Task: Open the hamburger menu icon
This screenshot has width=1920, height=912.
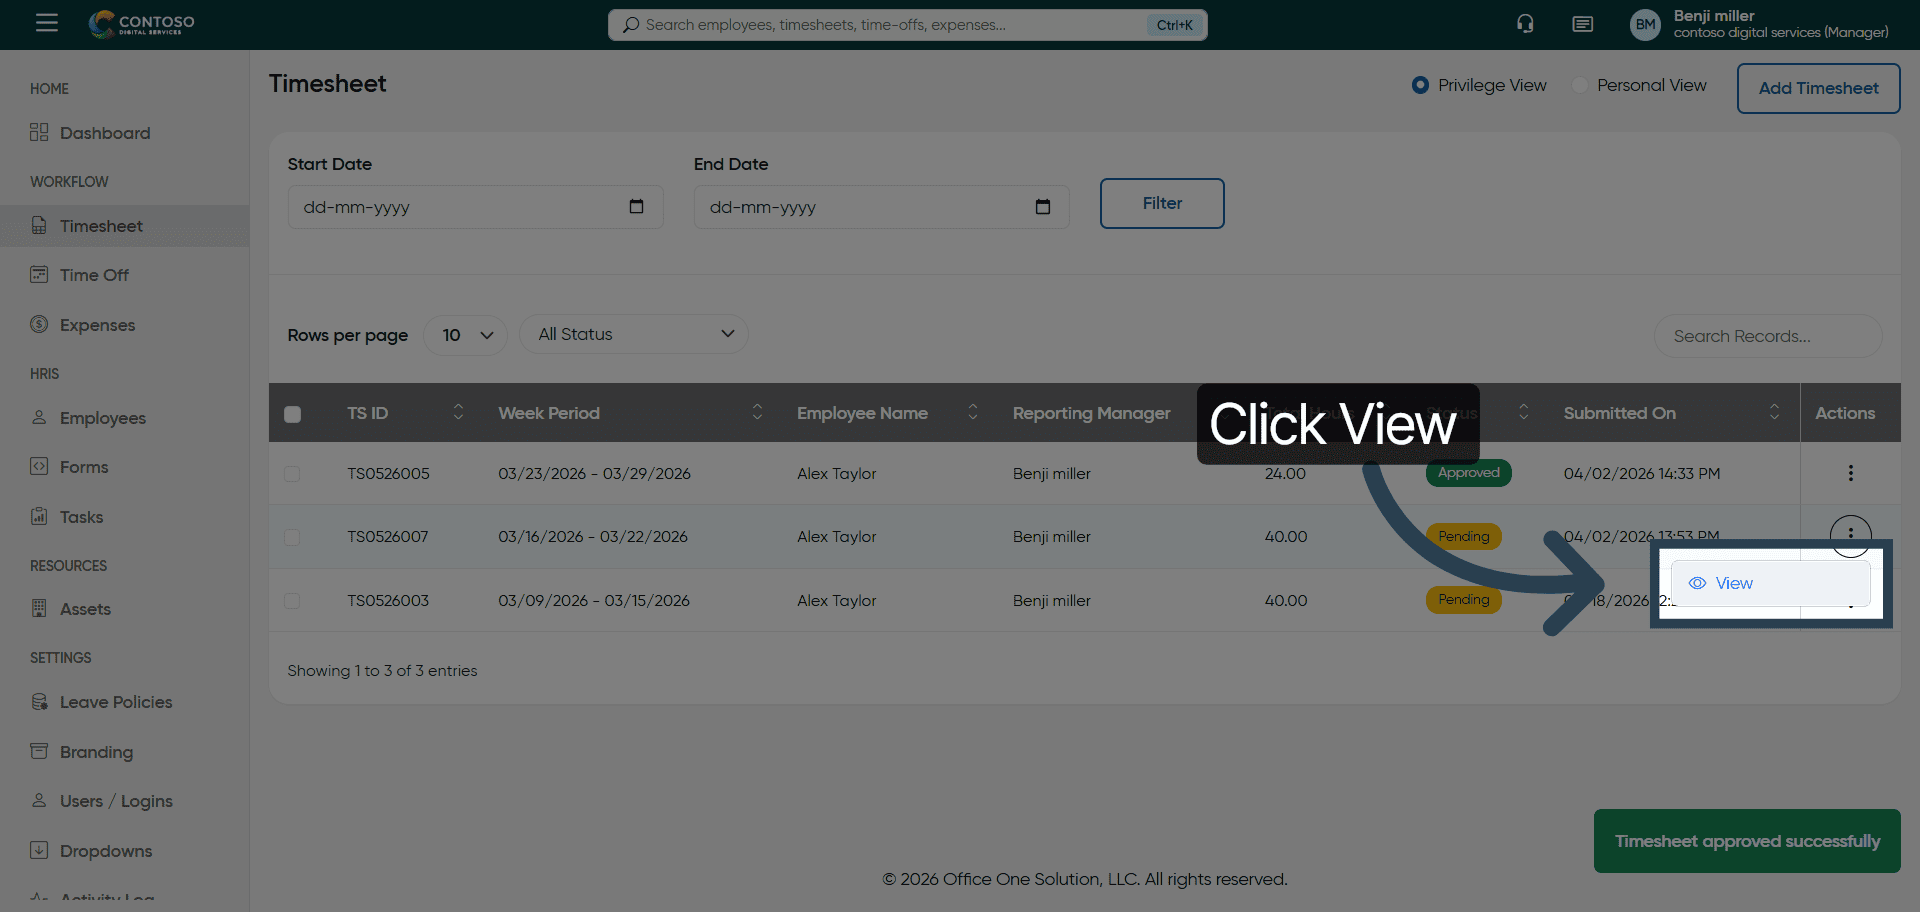Action: (x=46, y=23)
